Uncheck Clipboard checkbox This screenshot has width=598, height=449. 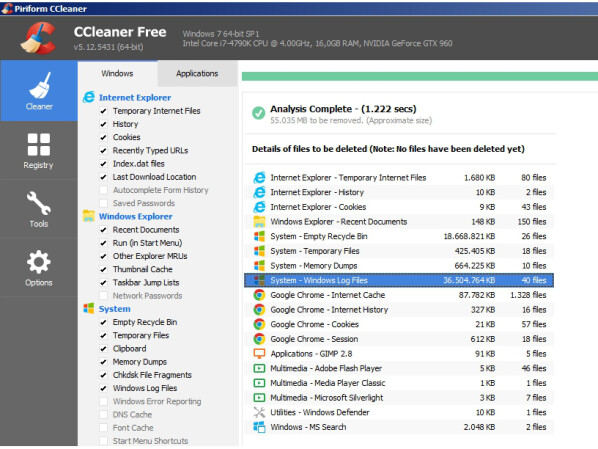(103, 349)
